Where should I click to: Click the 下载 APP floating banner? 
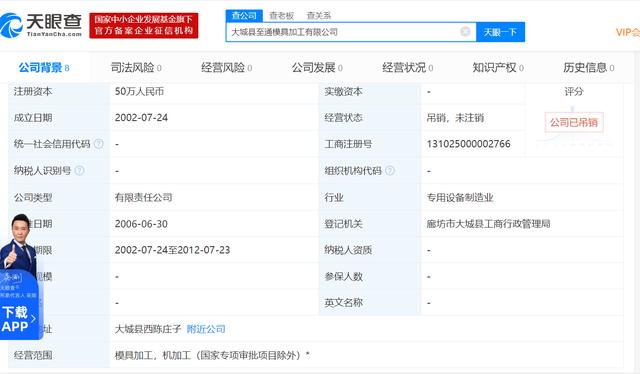pyautogui.click(x=20, y=304)
